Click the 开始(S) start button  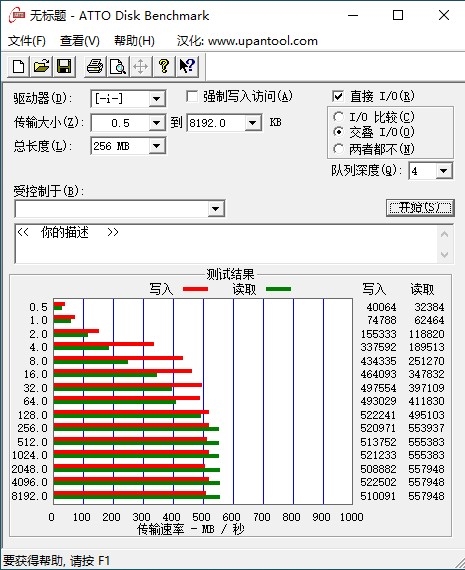click(420, 208)
